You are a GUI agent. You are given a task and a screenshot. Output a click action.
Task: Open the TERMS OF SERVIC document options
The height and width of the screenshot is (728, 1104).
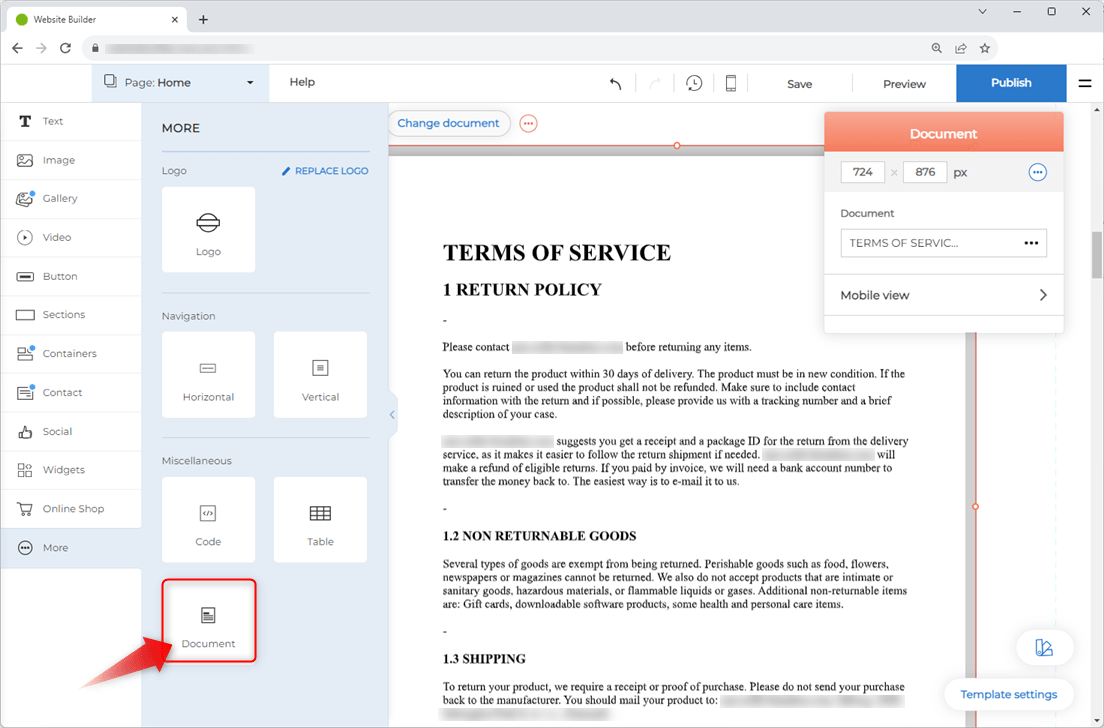click(1031, 242)
